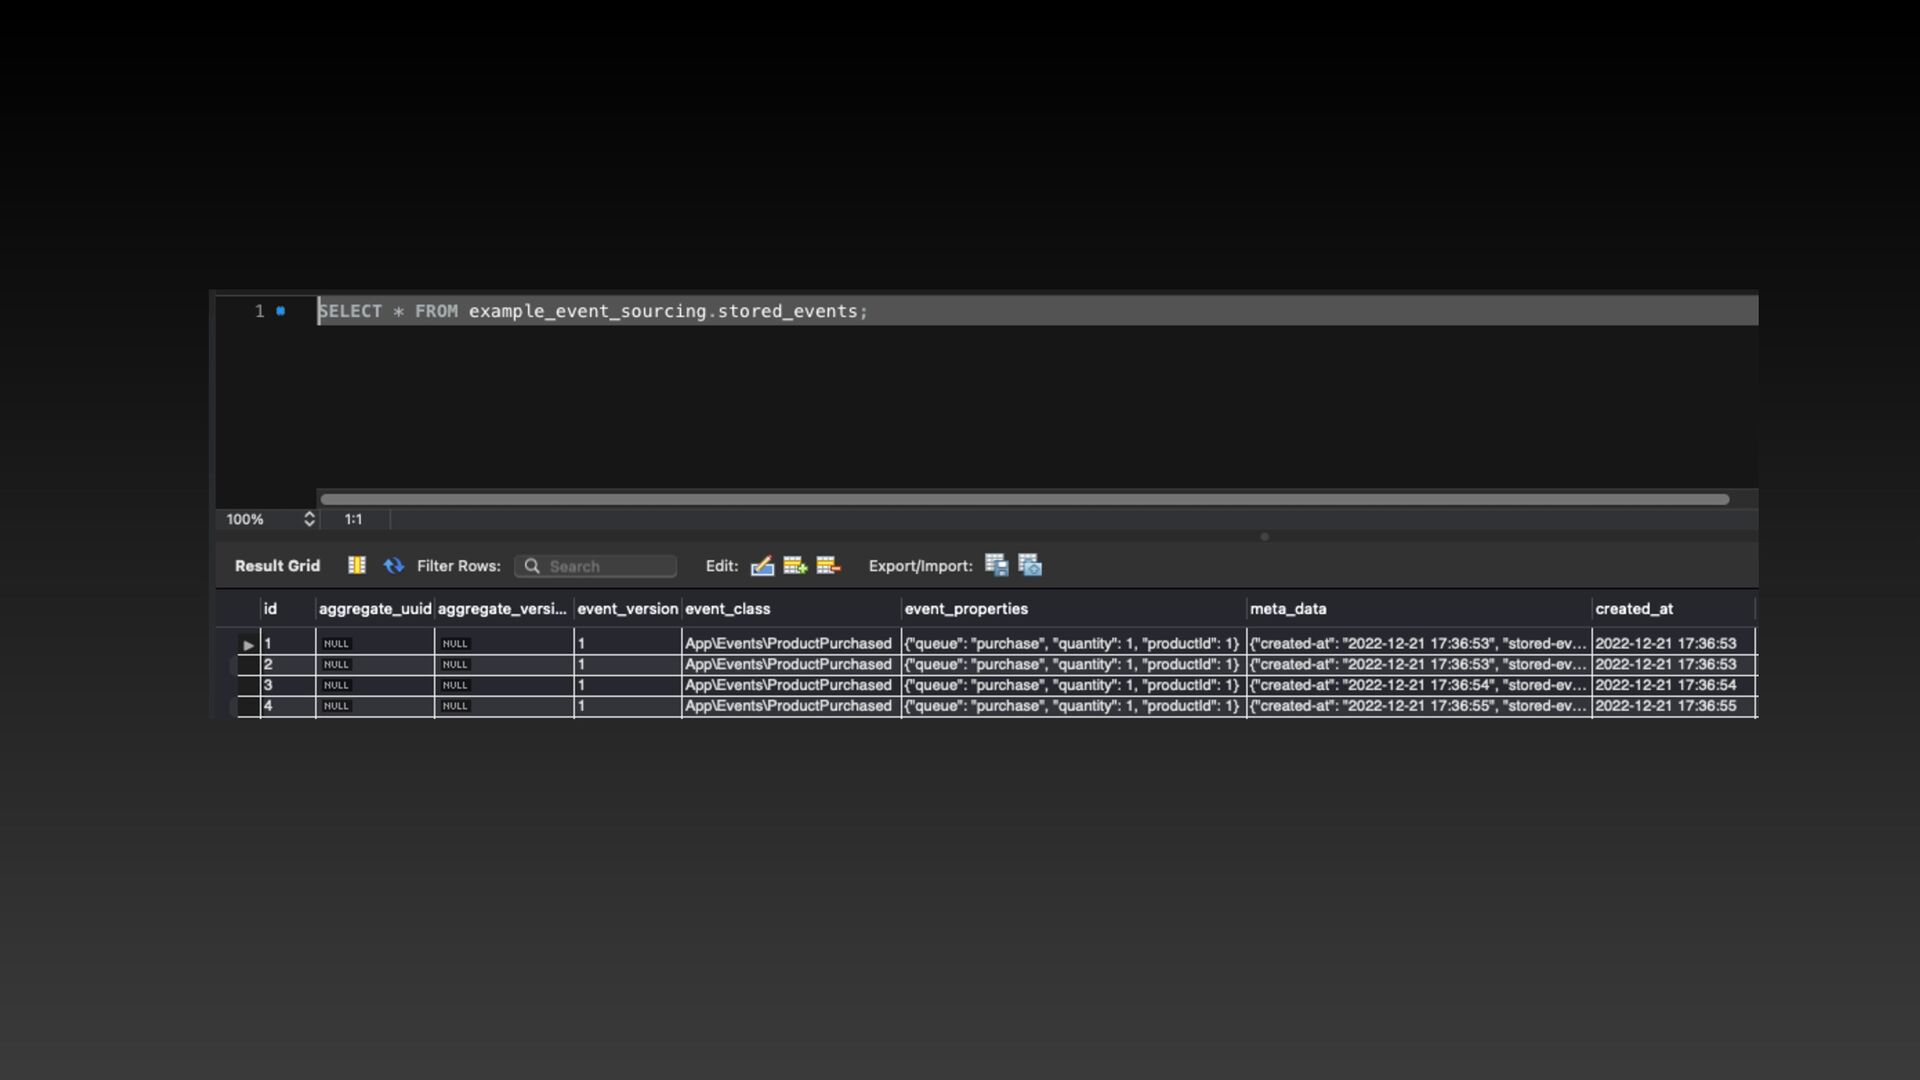Click the delete selected rows icon

(x=828, y=566)
